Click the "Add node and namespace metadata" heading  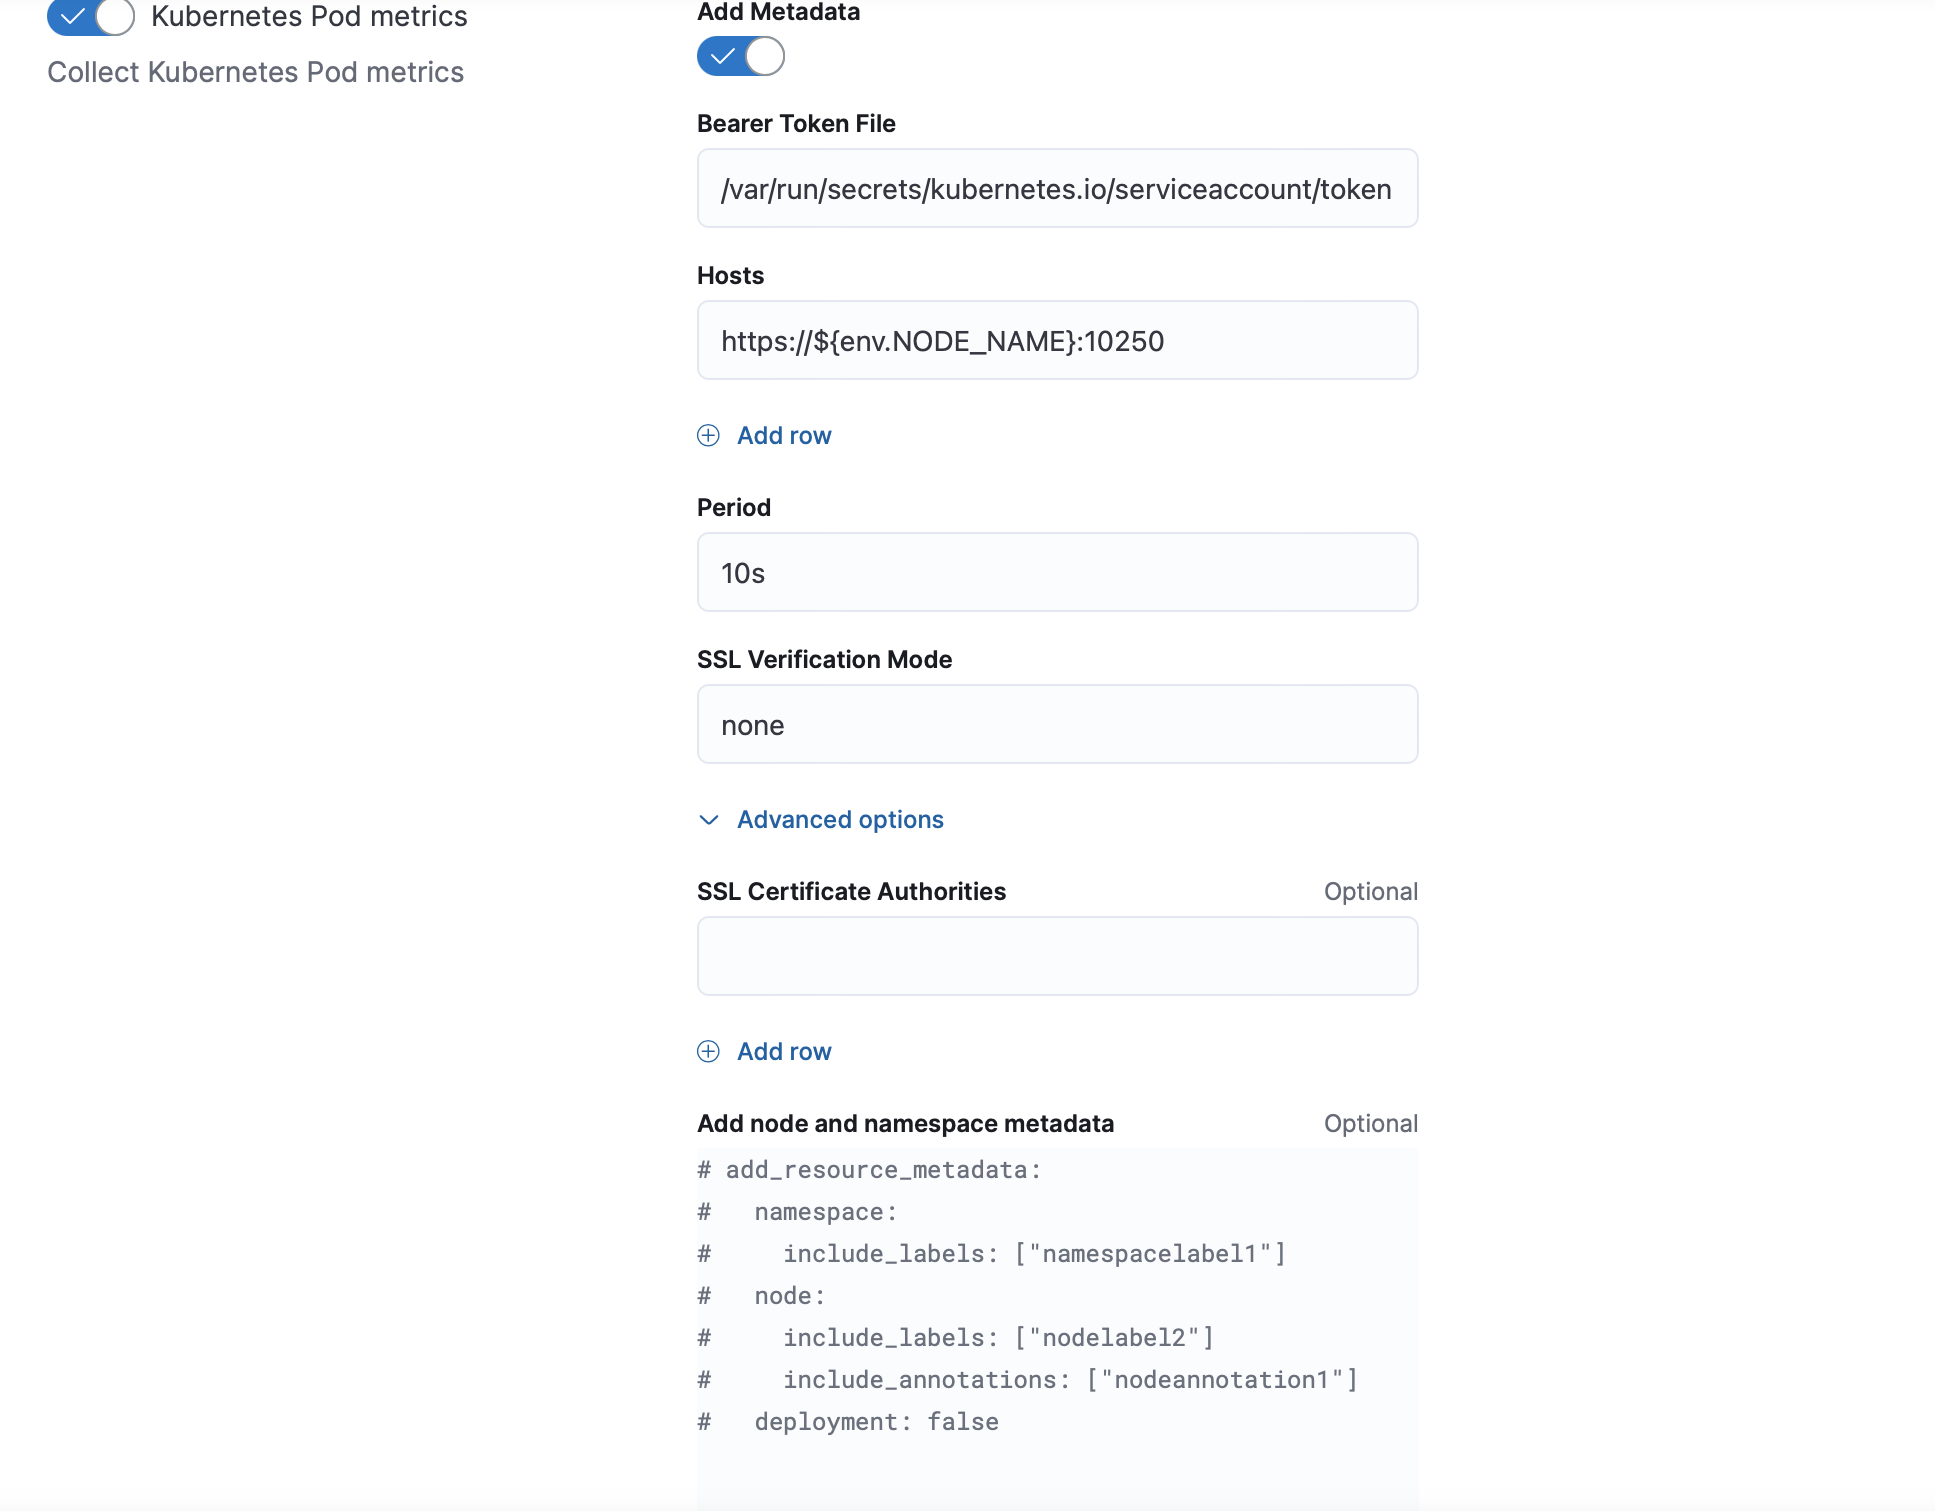click(905, 1123)
